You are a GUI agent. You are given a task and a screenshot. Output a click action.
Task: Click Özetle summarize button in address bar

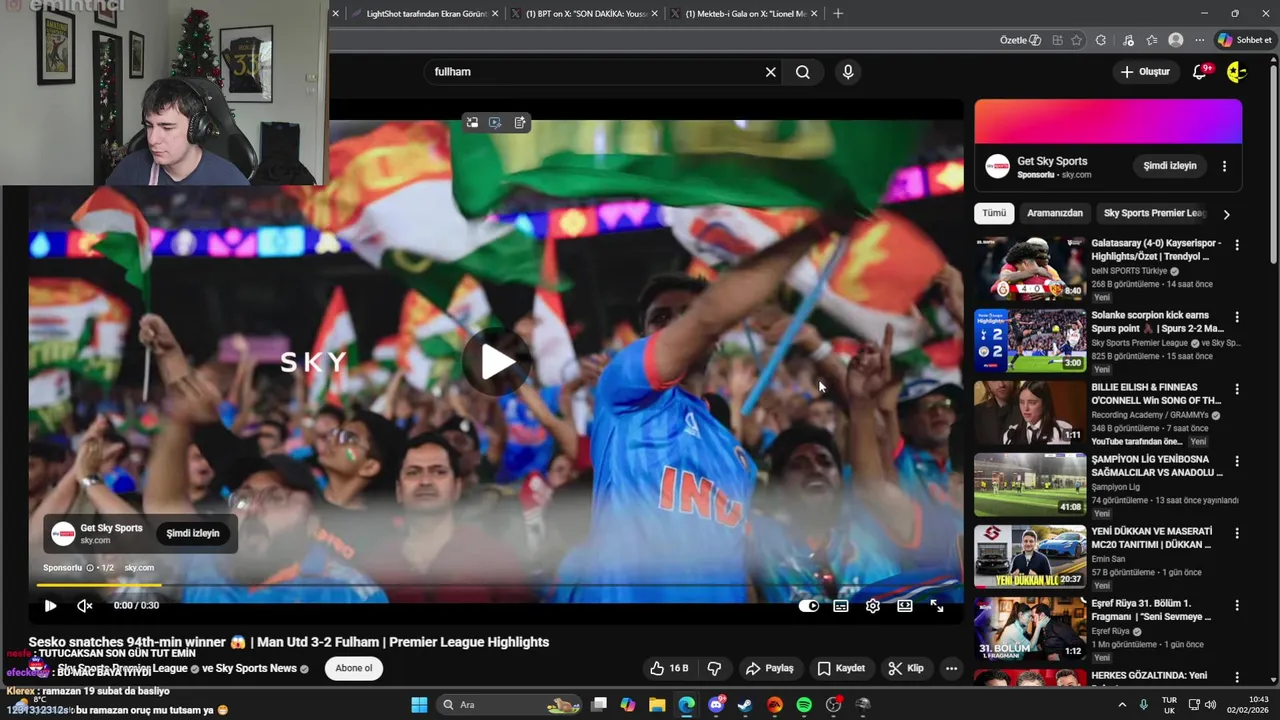1020,40
